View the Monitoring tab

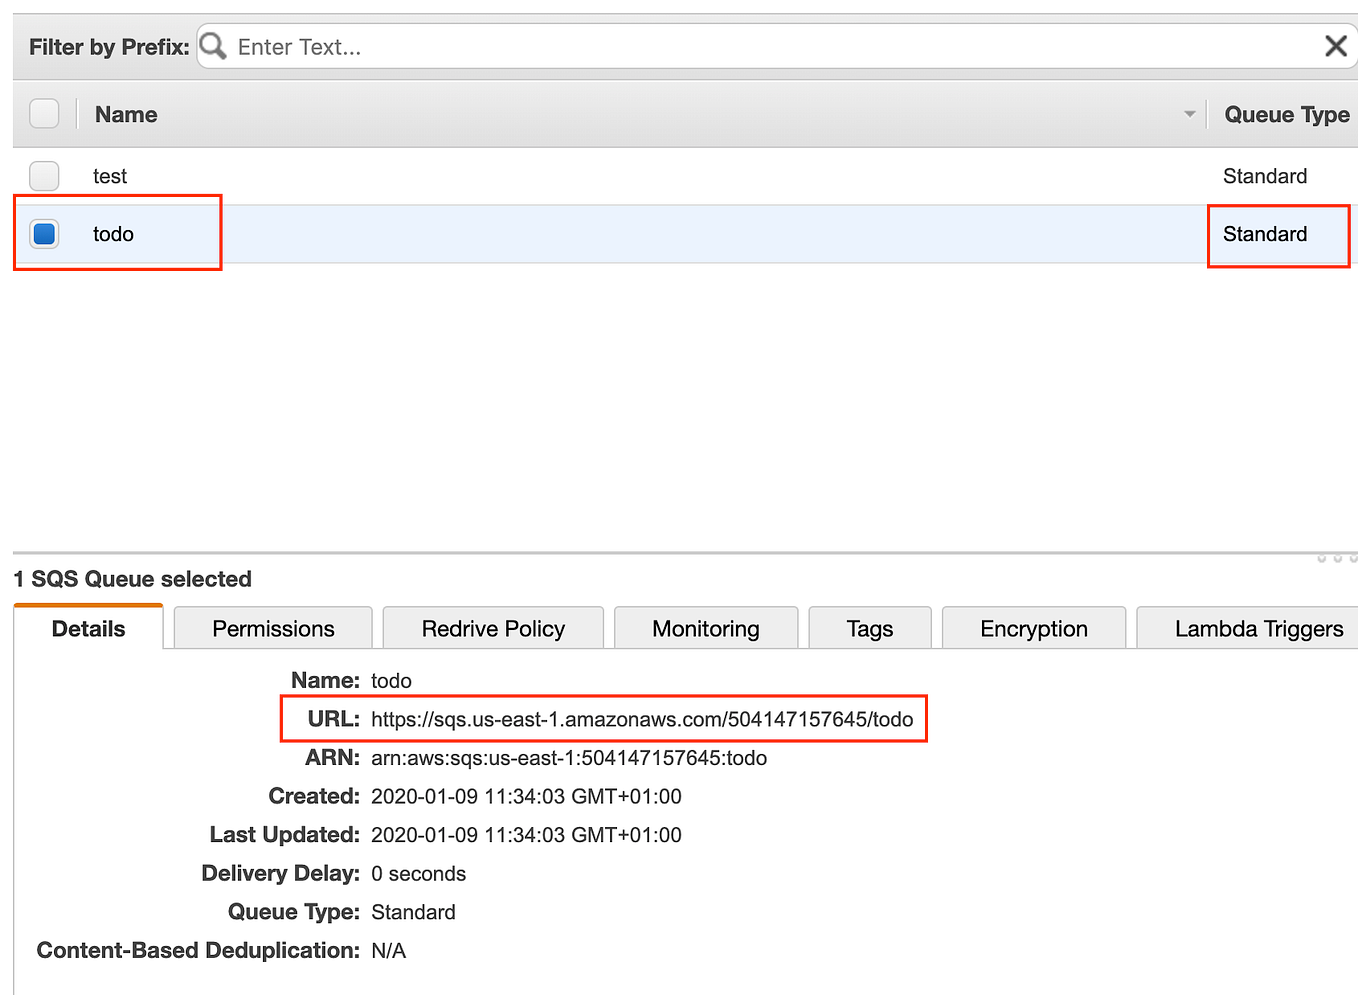coord(705,628)
